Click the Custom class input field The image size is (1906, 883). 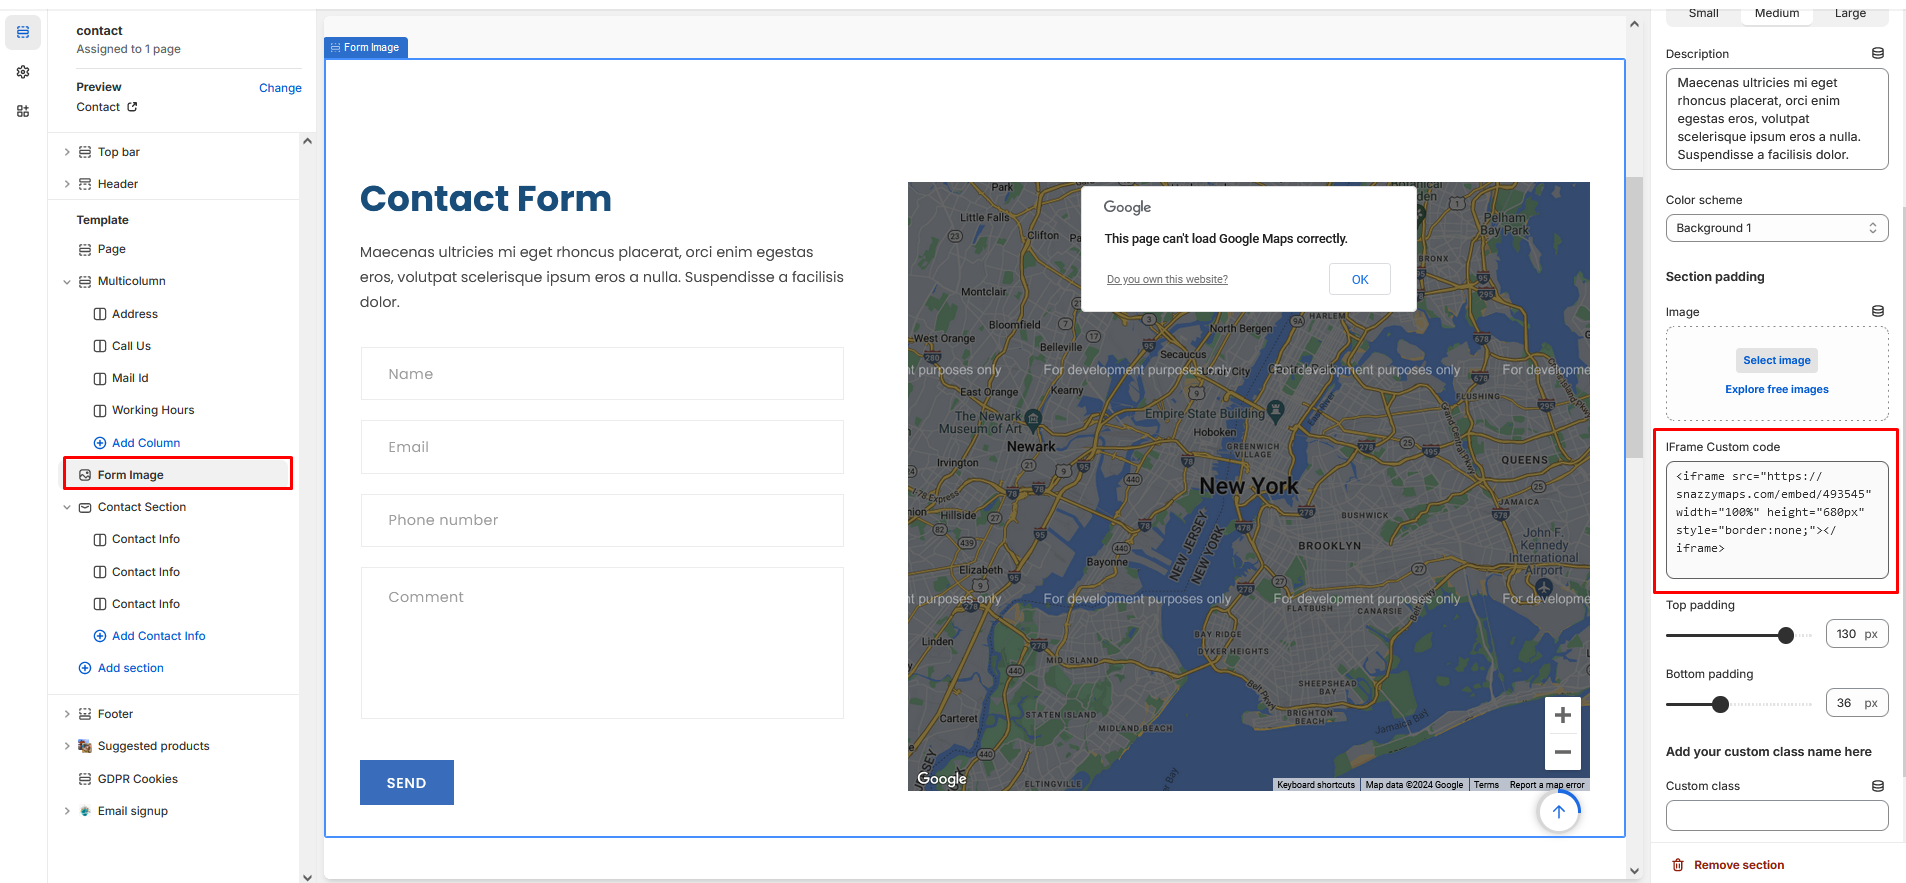pyautogui.click(x=1777, y=815)
